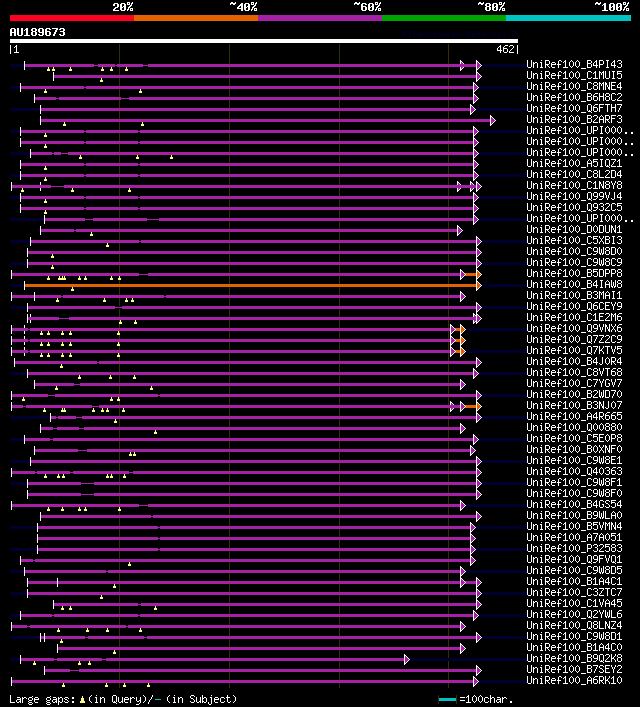
Task: Click the orange alignment bar for B4IAW8
Action: [250, 285]
